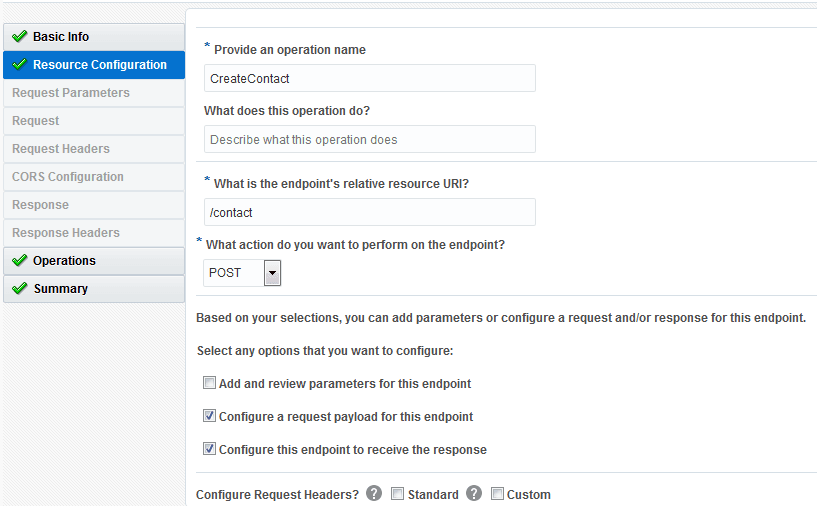Open the Basic Info tab

point(61,37)
